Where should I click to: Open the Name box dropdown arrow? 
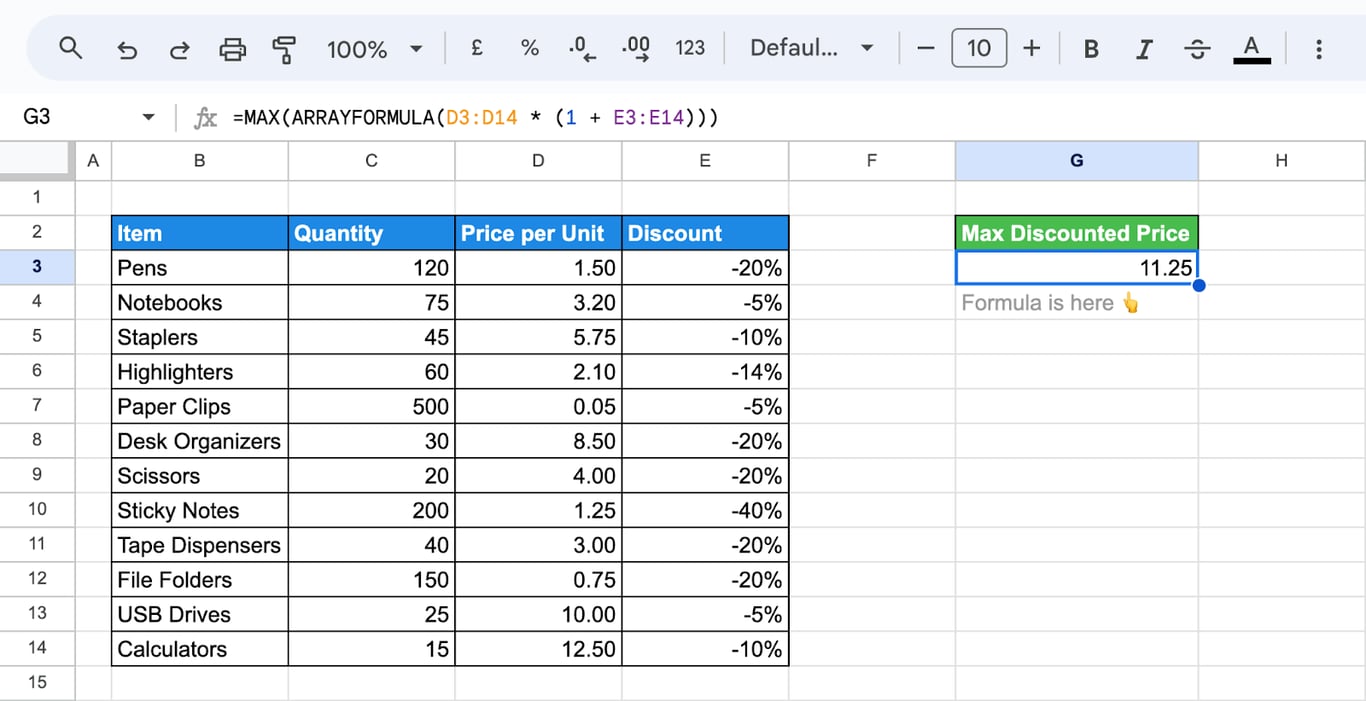click(149, 118)
